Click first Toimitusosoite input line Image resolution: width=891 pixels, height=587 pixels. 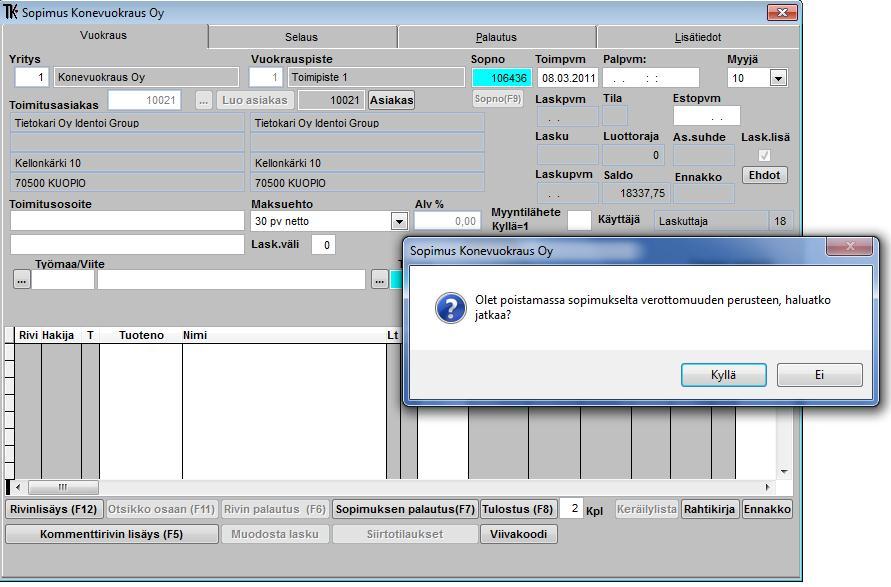click(x=127, y=221)
